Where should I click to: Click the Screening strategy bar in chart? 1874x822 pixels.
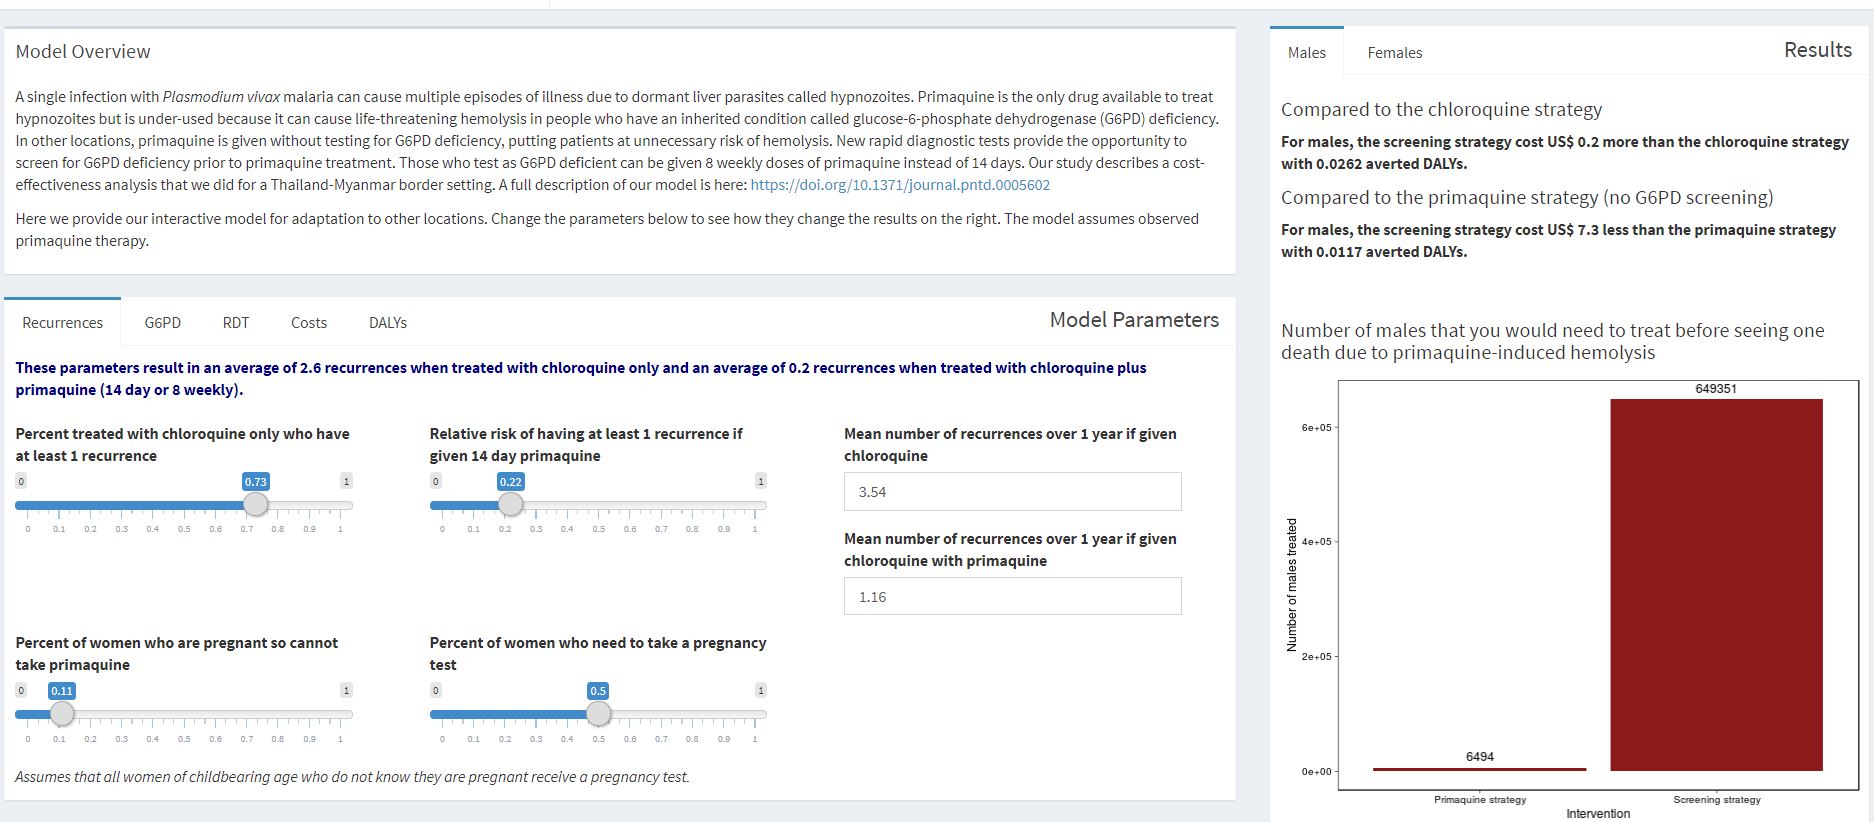[1716, 585]
